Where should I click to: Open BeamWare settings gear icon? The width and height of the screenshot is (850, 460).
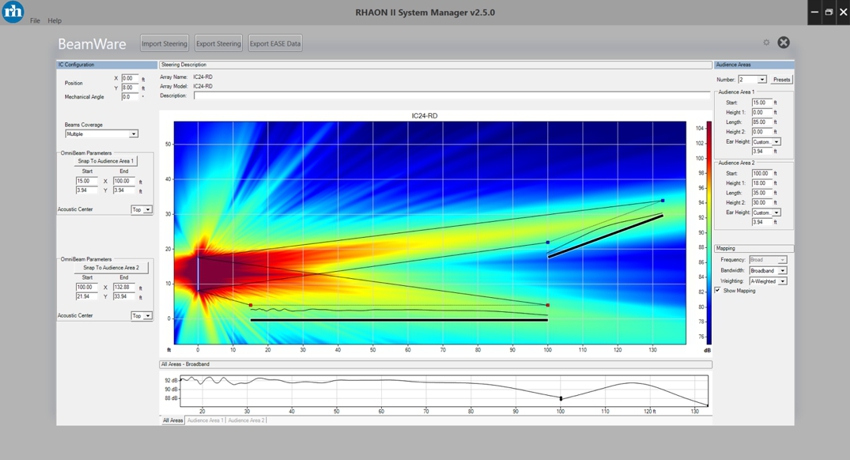coord(766,42)
